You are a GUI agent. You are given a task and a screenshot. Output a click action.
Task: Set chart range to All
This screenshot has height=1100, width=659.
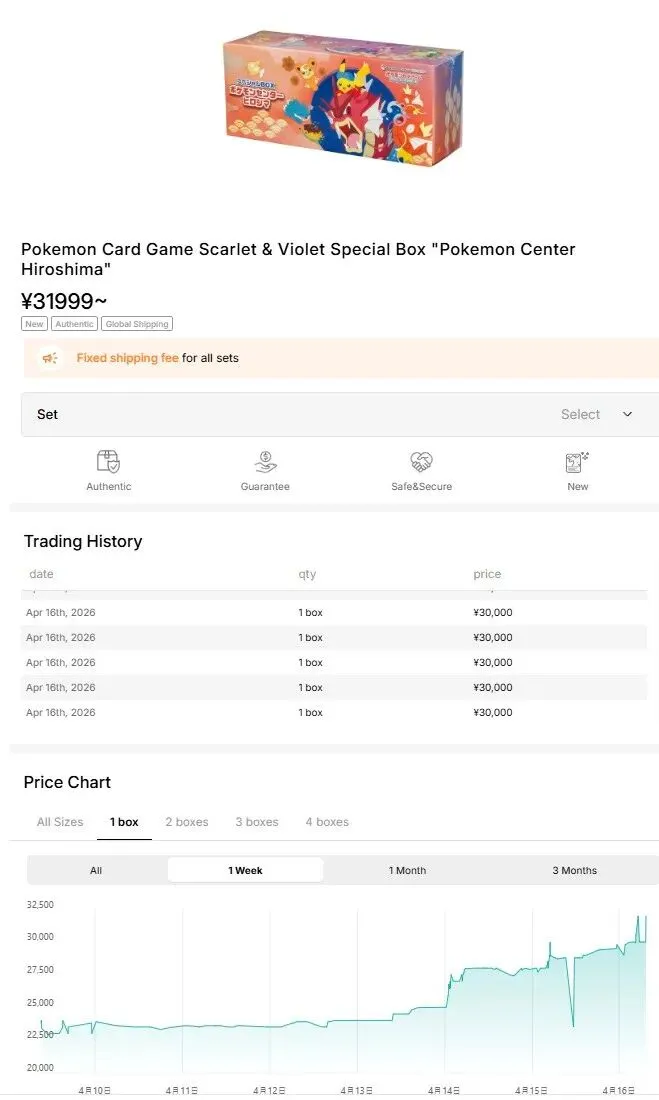(x=96, y=870)
